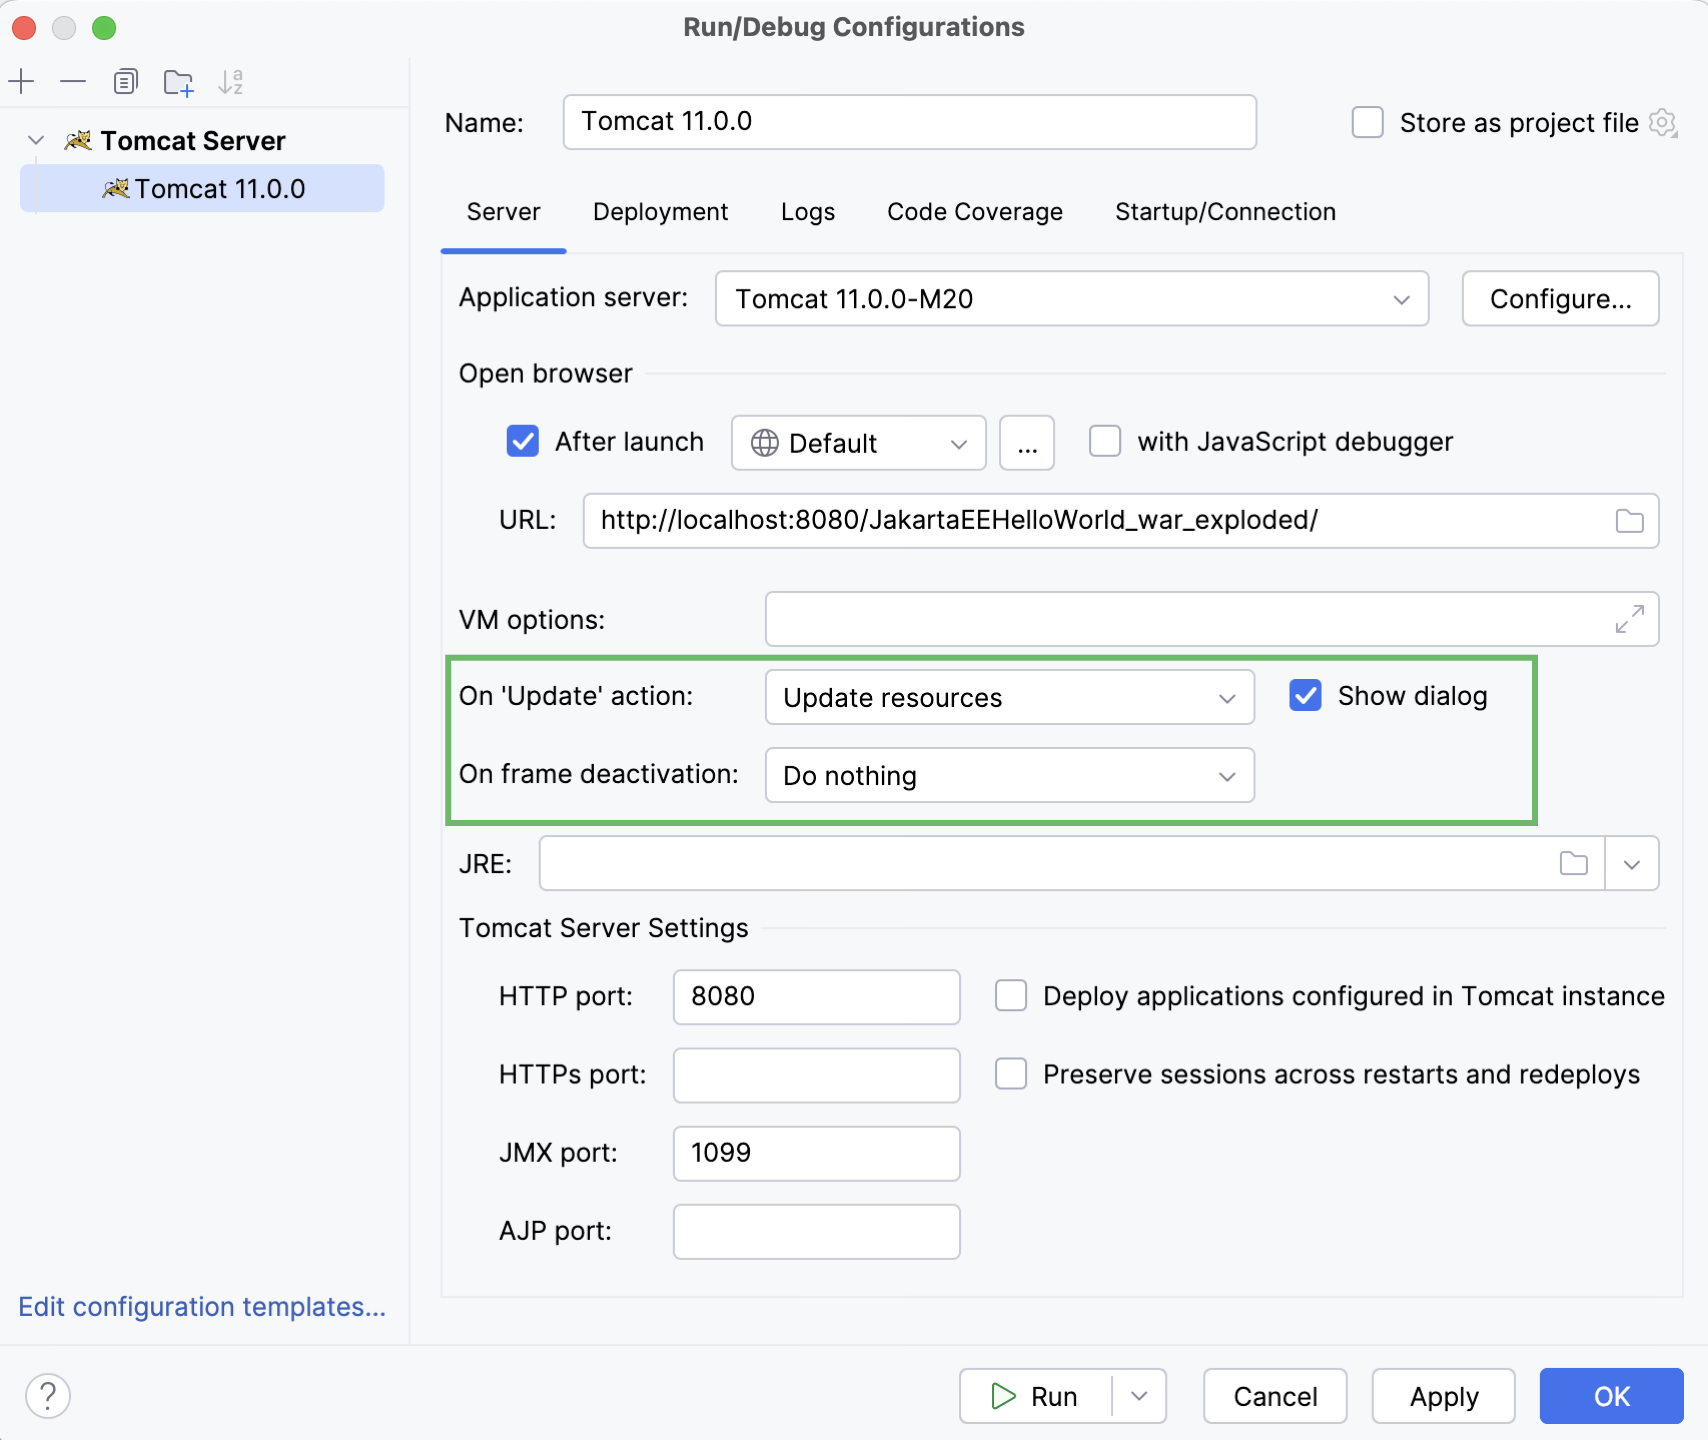Apply the configuration changes

tap(1442, 1395)
